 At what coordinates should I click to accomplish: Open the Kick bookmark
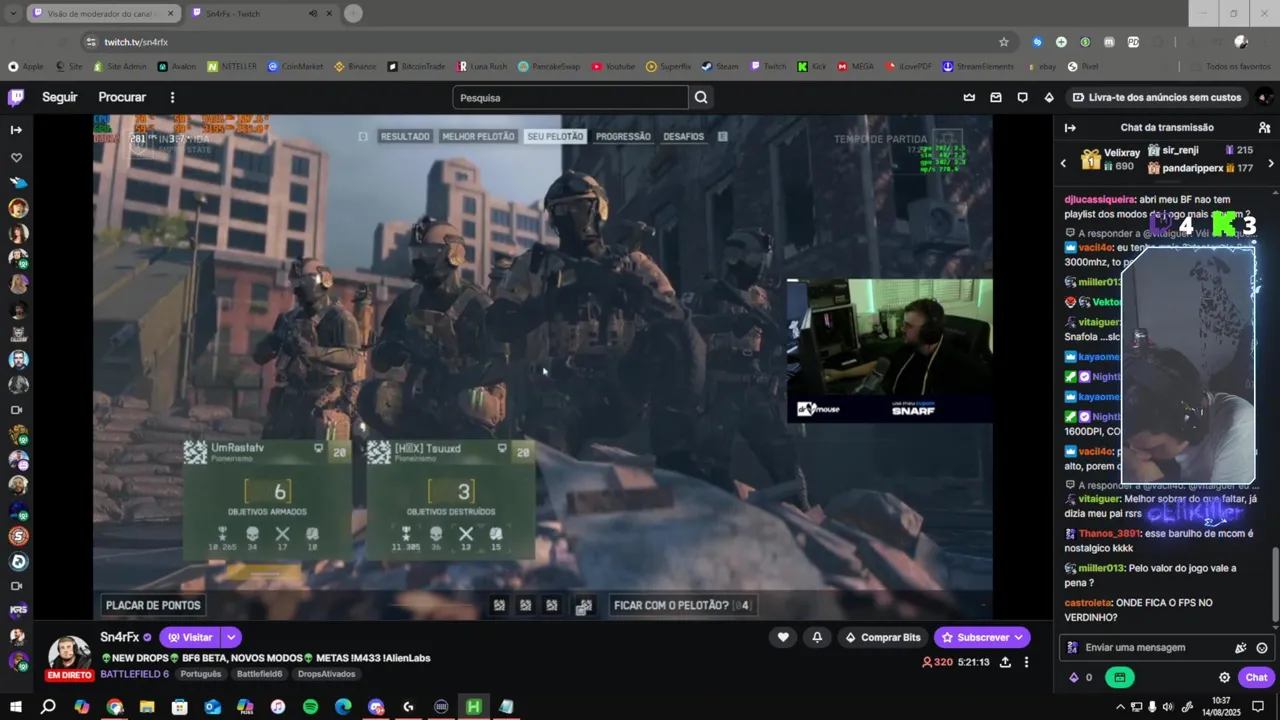click(x=811, y=66)
